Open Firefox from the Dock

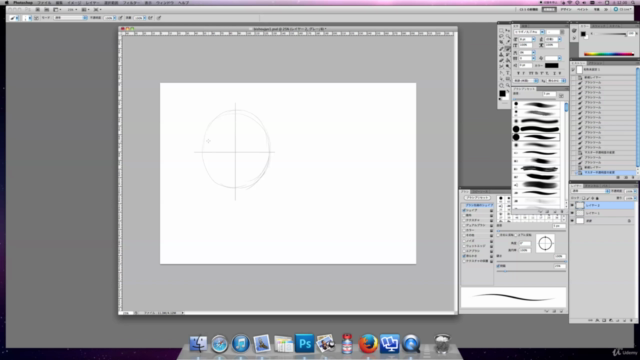click(368, 343)
